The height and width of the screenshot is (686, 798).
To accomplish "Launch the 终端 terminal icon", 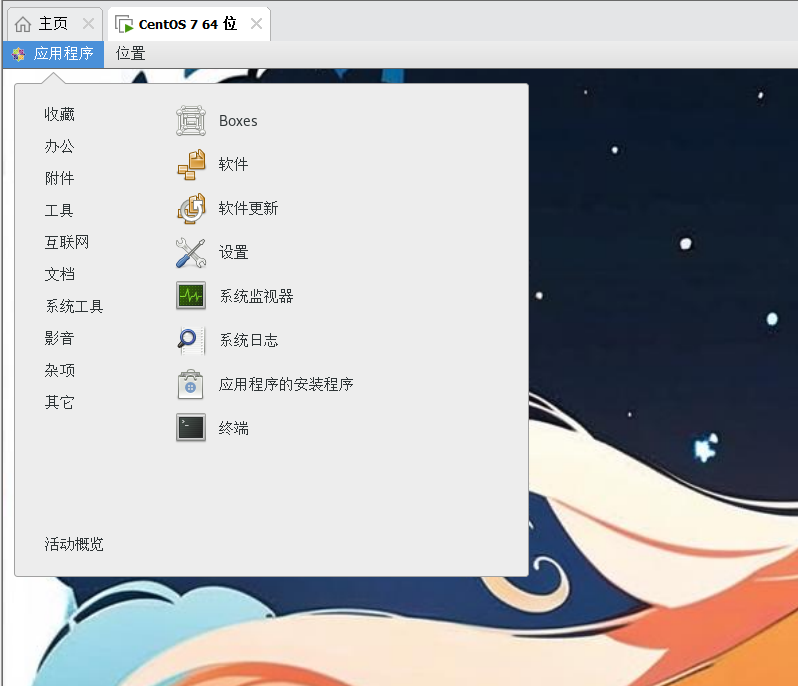I will coord(190,428).
